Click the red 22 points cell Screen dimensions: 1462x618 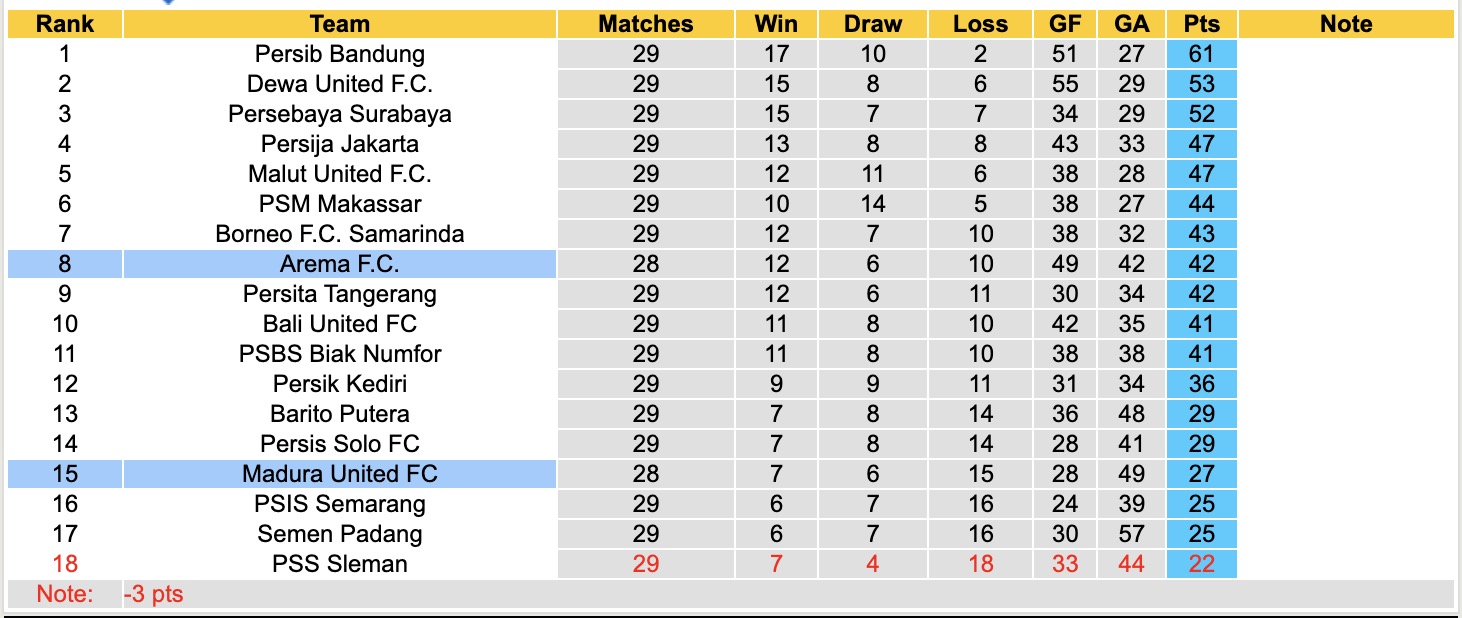(1201, 564)
